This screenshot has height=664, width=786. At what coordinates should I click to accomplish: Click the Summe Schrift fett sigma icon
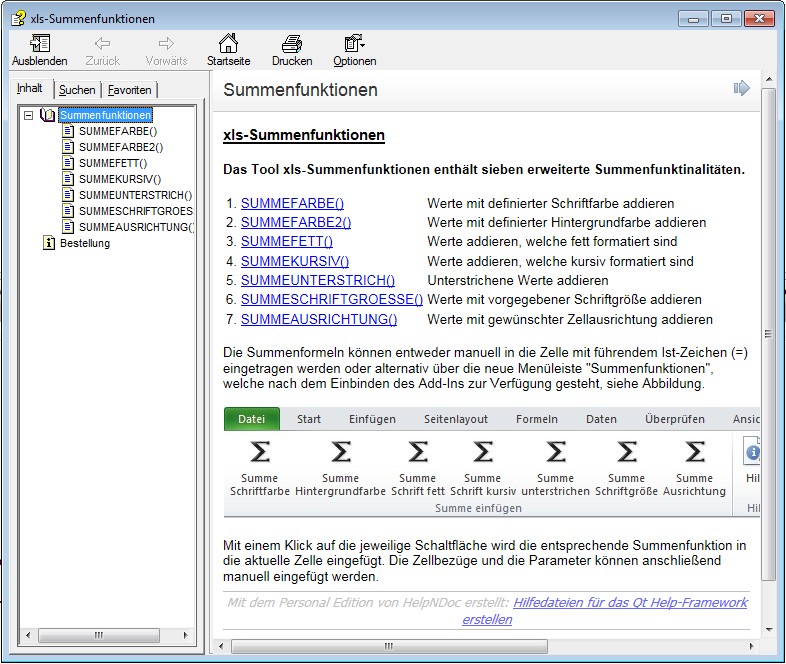click(x=418, y=452)
